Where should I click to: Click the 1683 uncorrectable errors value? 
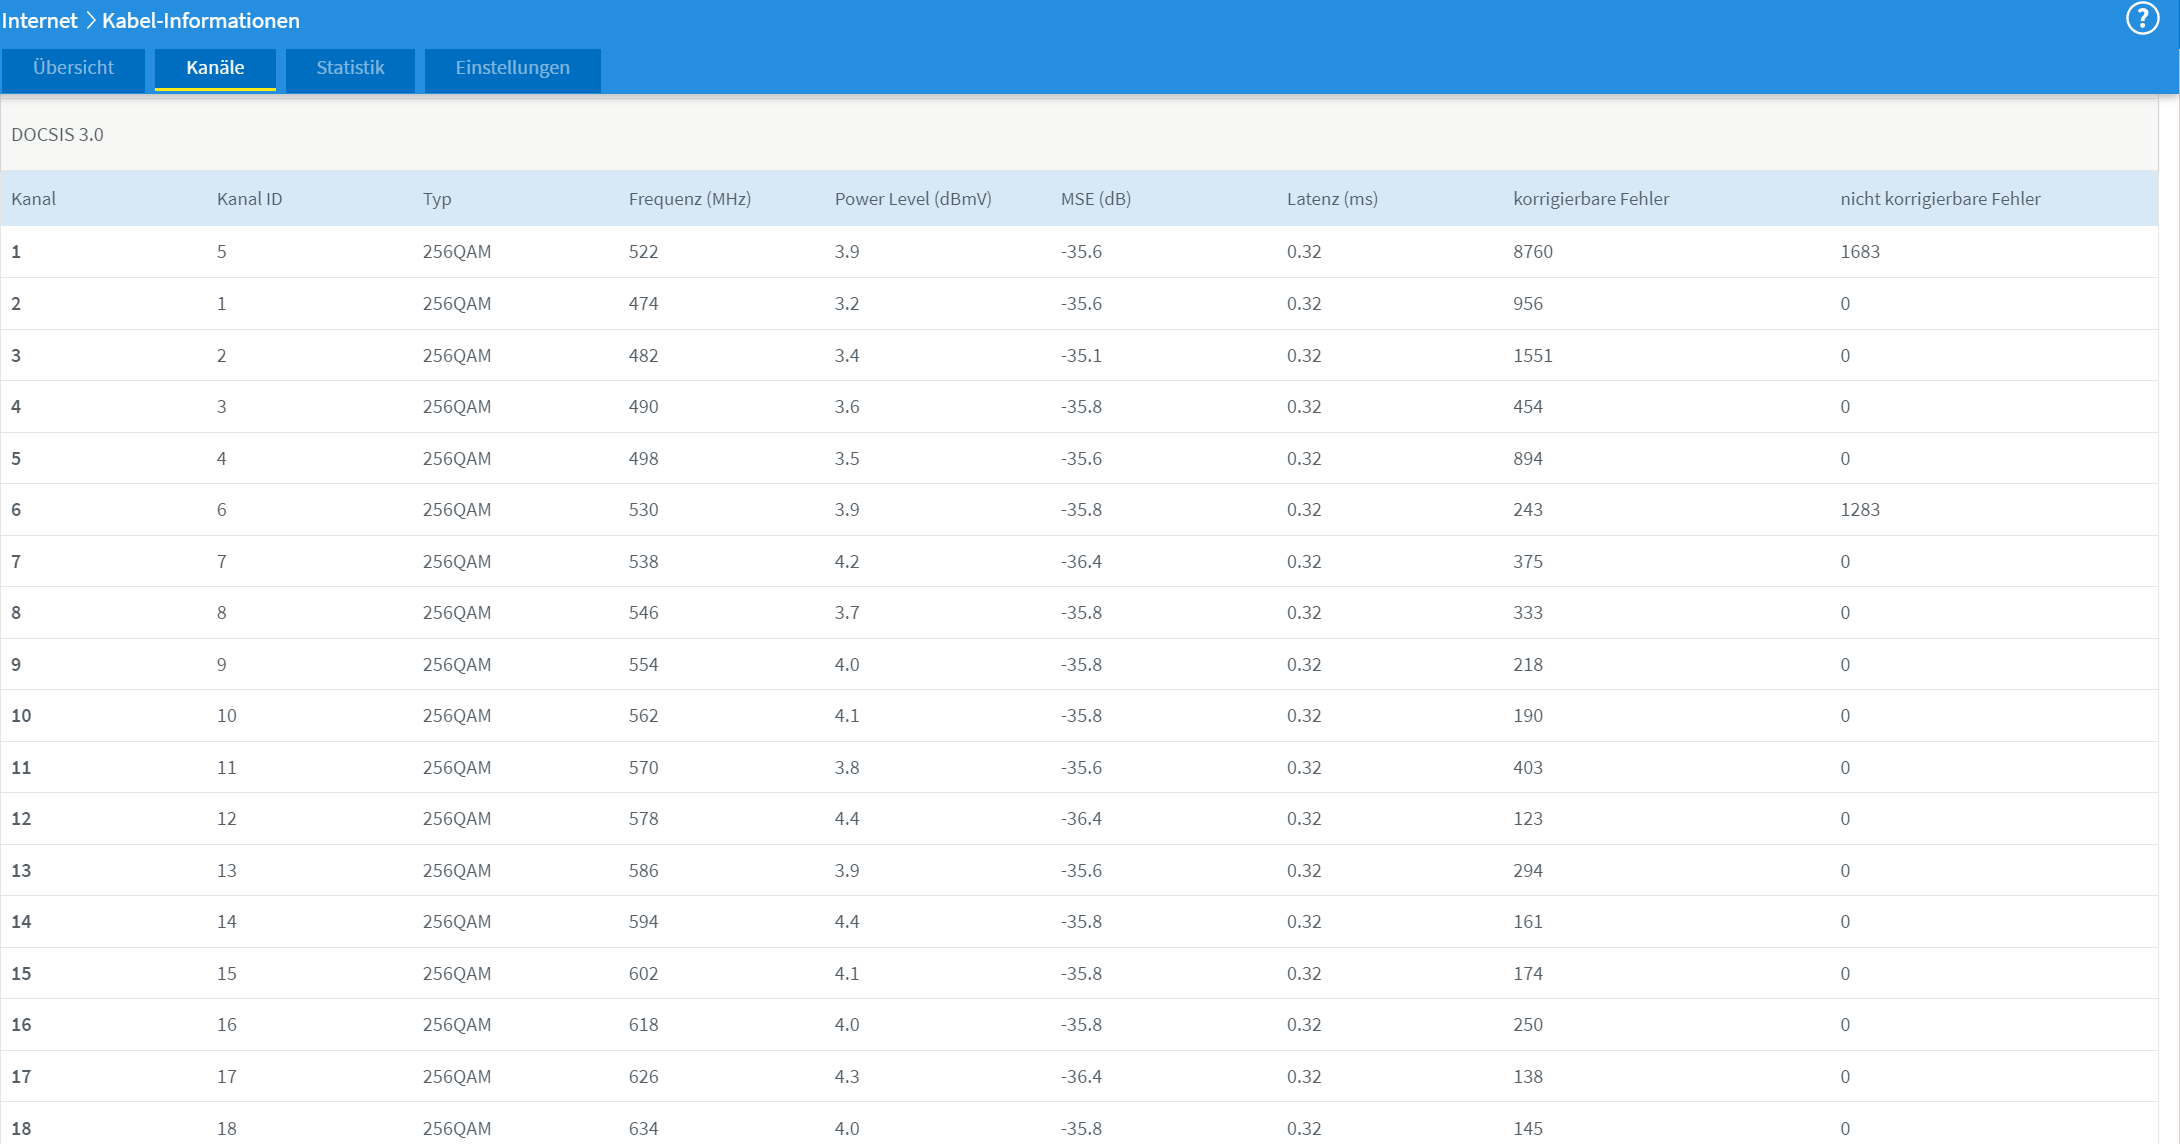(x=1859, y=252)
